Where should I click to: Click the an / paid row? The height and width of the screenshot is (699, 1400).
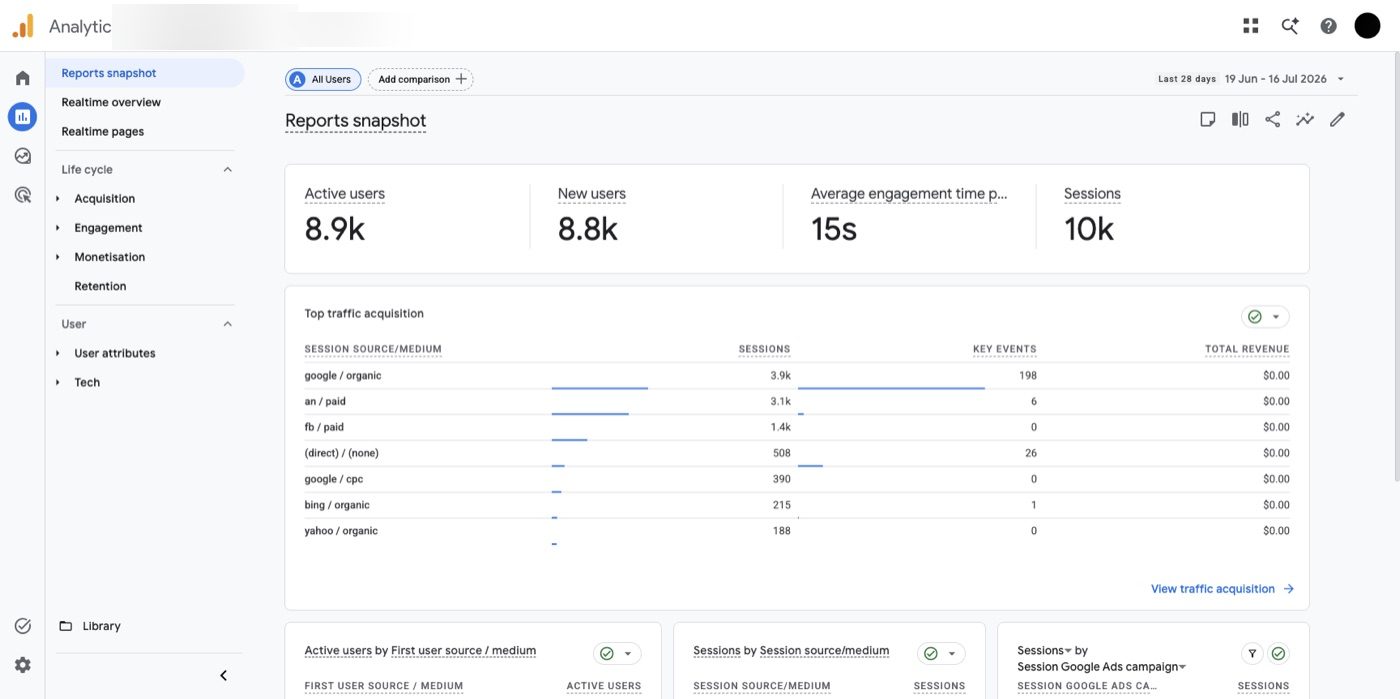(x=797, y=402)
